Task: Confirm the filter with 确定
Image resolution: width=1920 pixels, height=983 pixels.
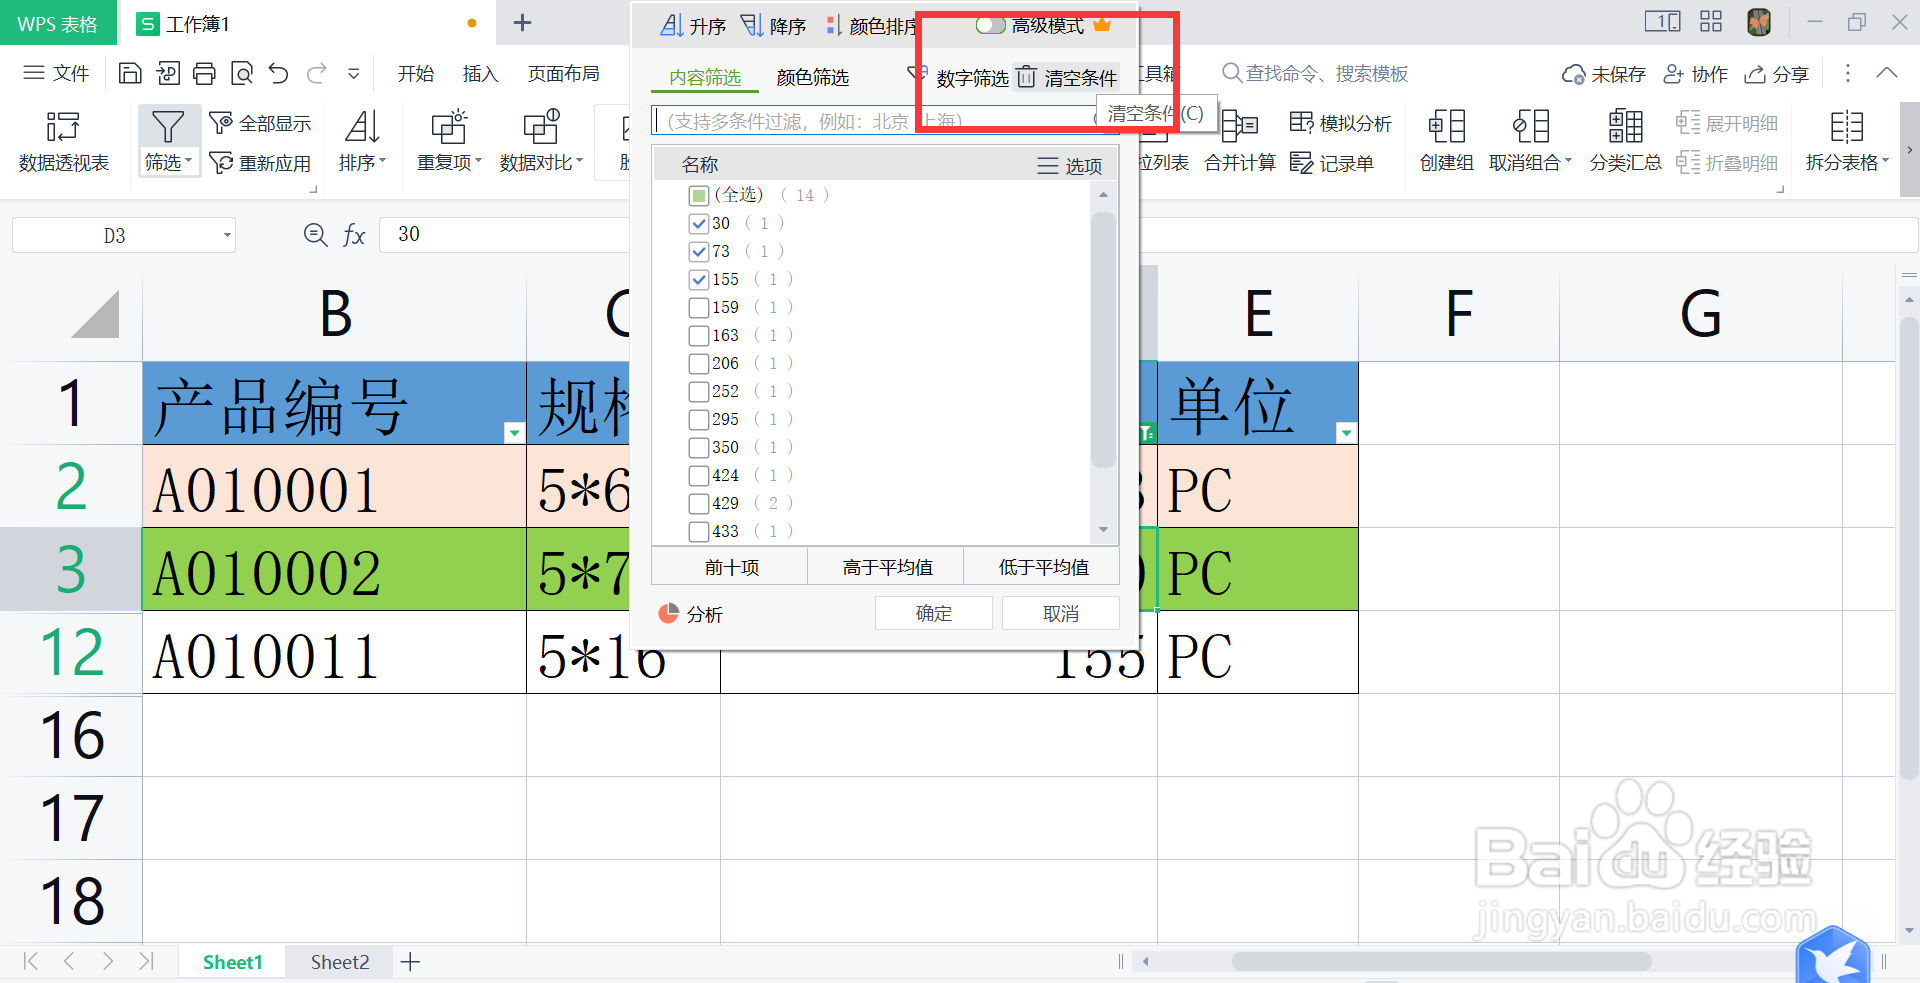Action: (x=932, y=612)
